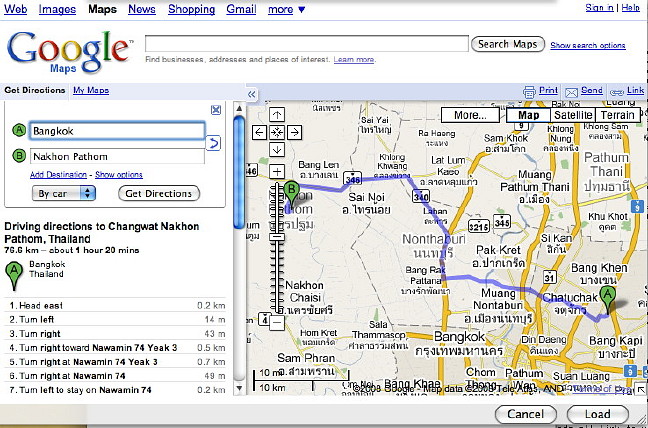The width and height of the screenshot is (648, 428).
Task: Click the scrollbar up arrow
Action: (239, 108)
